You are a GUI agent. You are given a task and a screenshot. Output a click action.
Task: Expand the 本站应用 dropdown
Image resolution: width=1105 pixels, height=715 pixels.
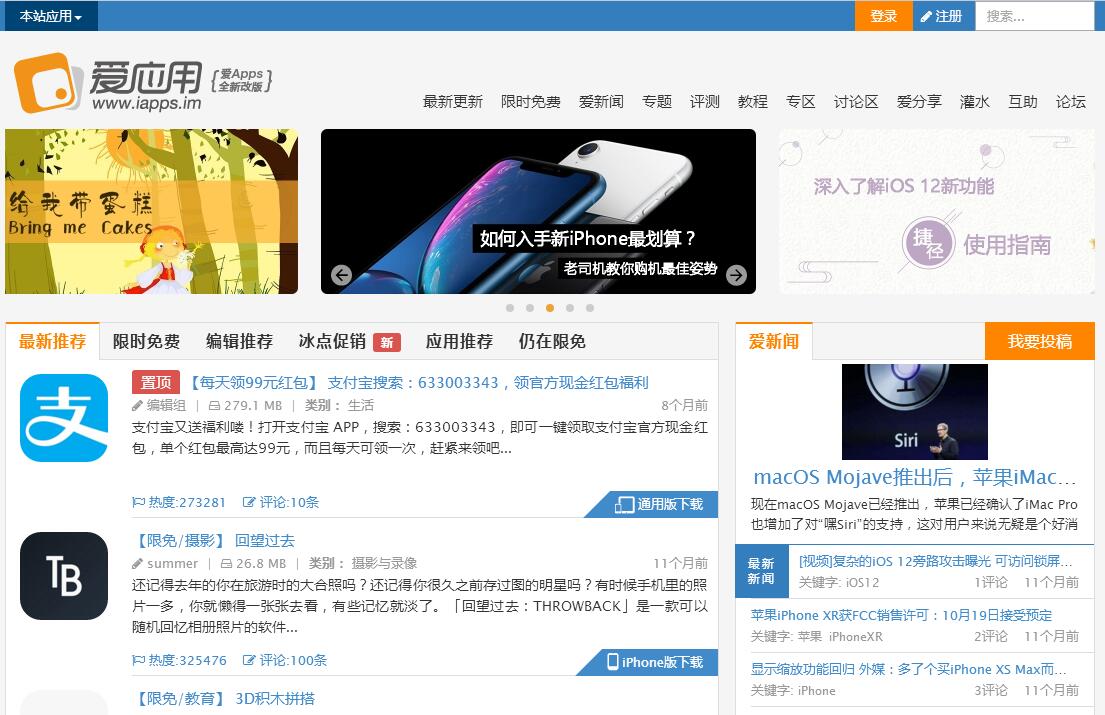[50, 16]
